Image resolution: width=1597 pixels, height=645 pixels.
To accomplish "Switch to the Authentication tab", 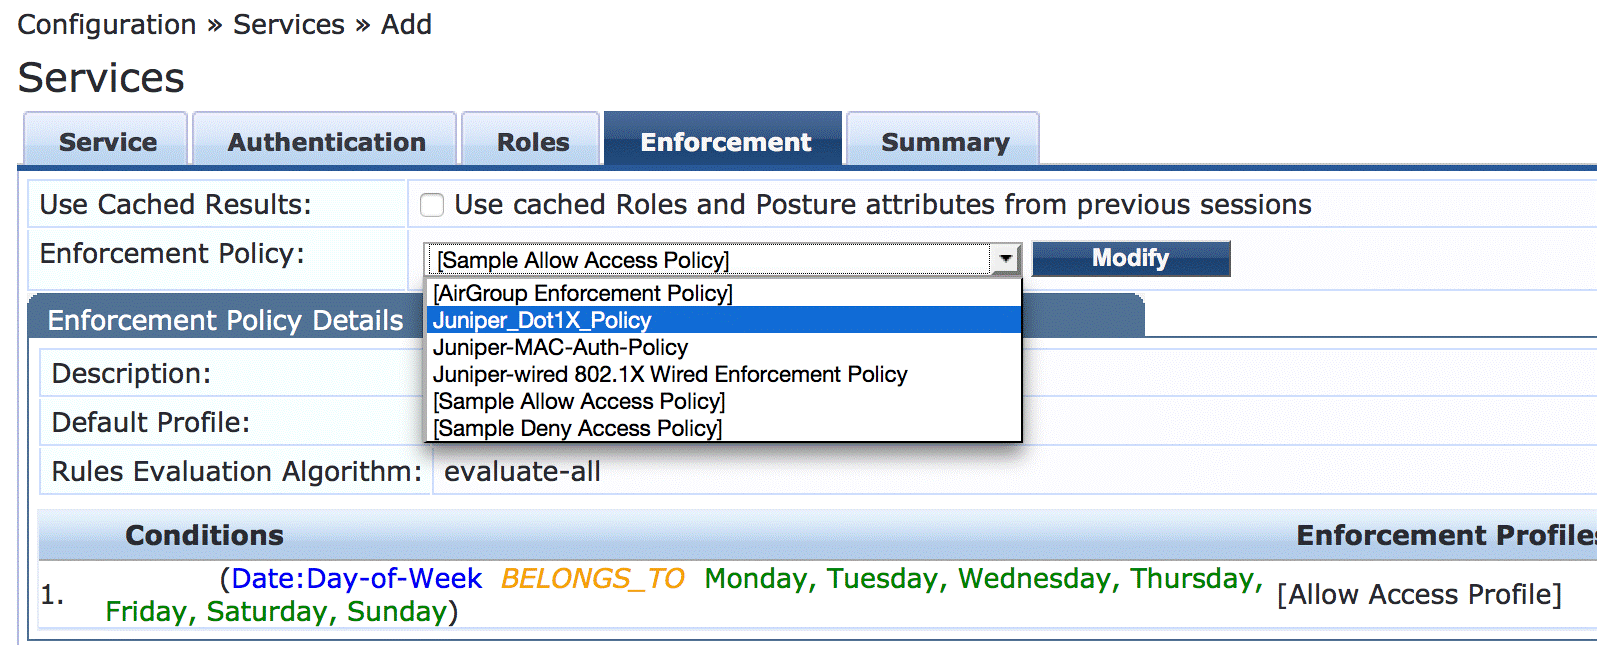I will tap(326, 142).
